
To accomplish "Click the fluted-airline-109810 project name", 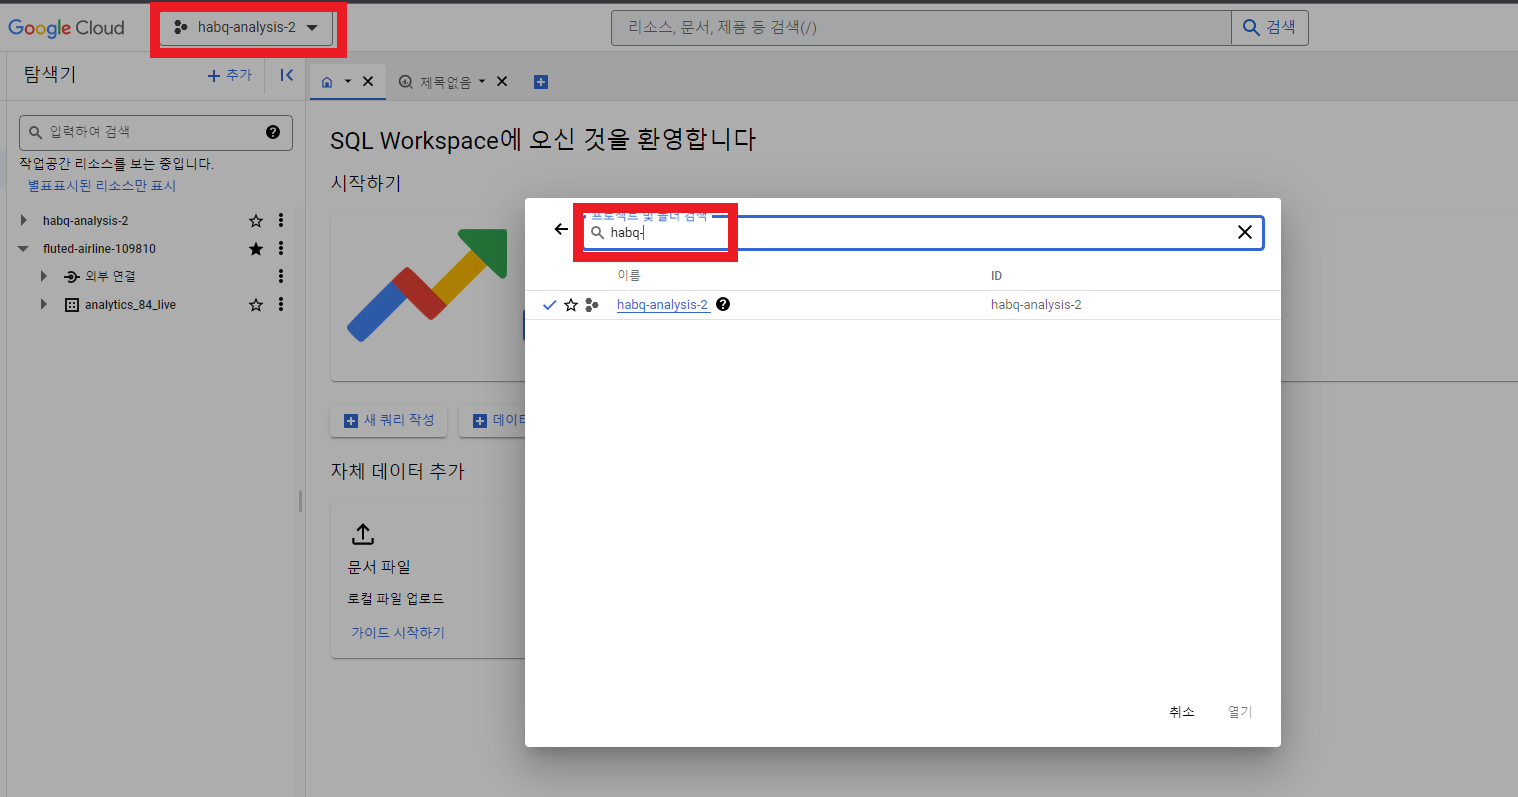I will [99, 249].
